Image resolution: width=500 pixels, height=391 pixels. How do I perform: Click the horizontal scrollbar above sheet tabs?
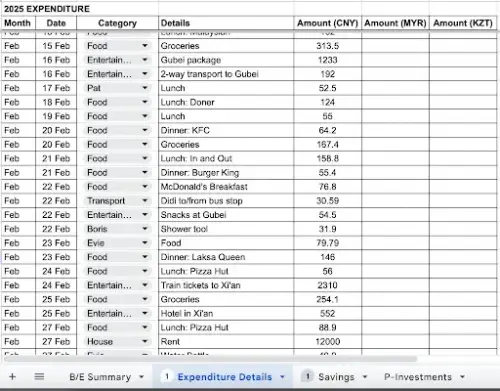coord(210,359)
